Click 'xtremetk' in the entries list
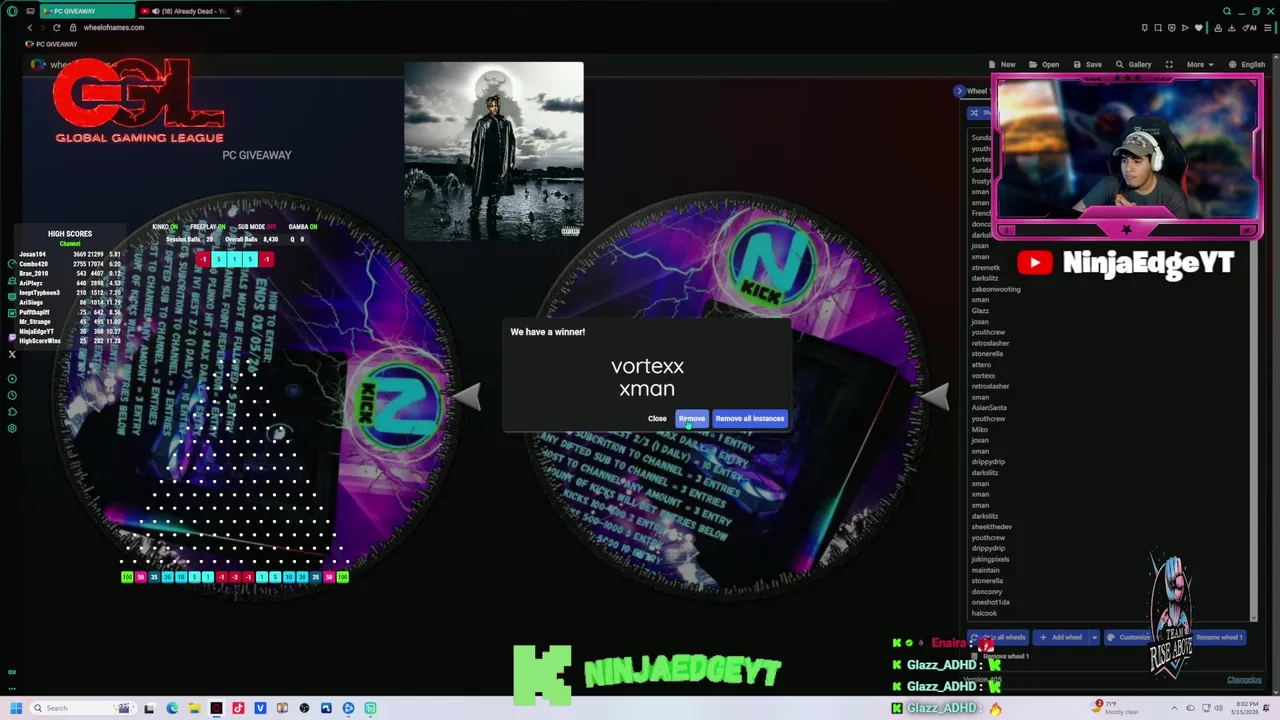This screenshot has width=1280, height=720. [985, 268]
